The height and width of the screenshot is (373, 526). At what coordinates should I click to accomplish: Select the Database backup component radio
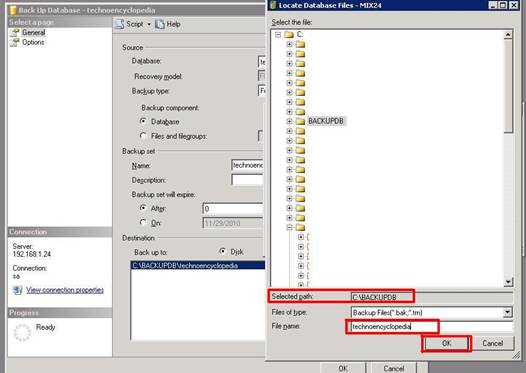(143, 121)
